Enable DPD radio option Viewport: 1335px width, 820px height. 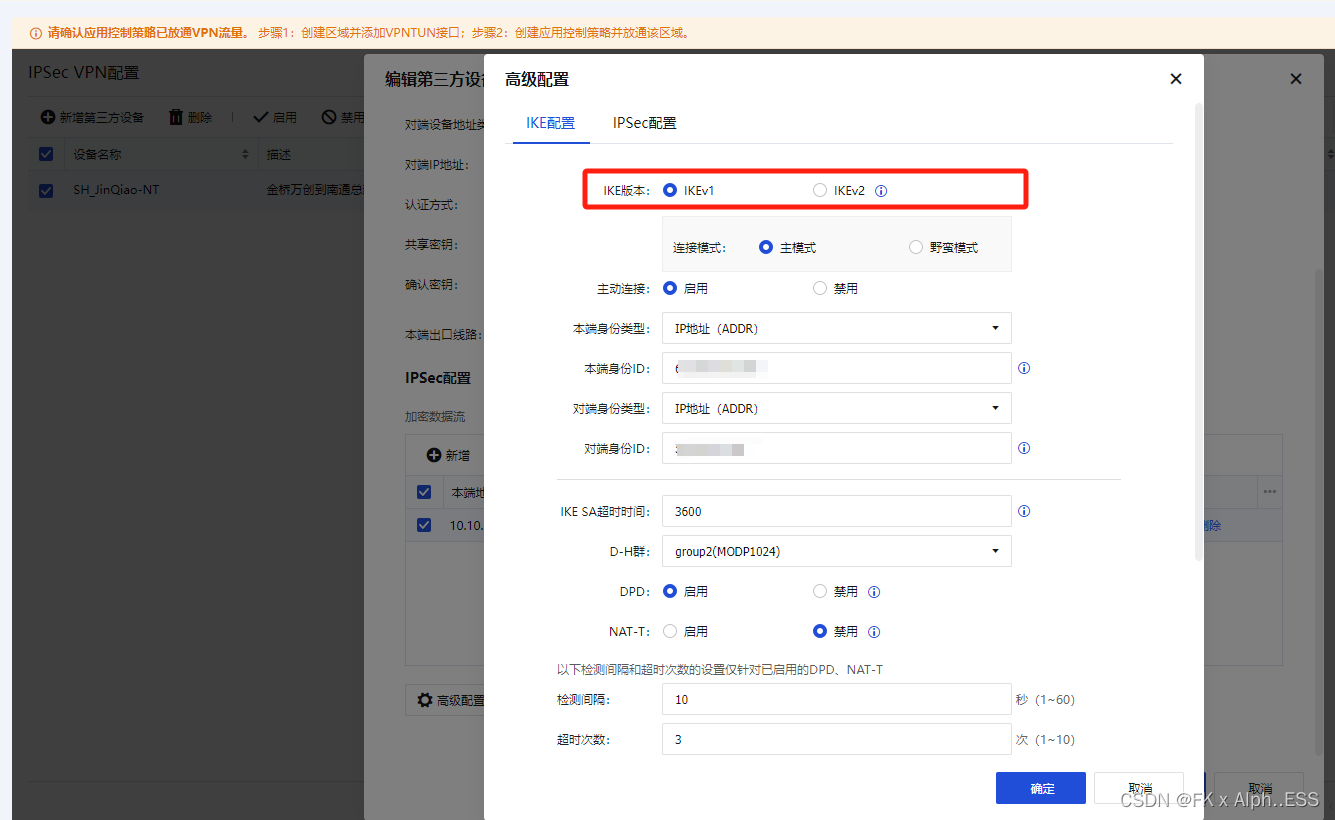[x=670, y=591]
